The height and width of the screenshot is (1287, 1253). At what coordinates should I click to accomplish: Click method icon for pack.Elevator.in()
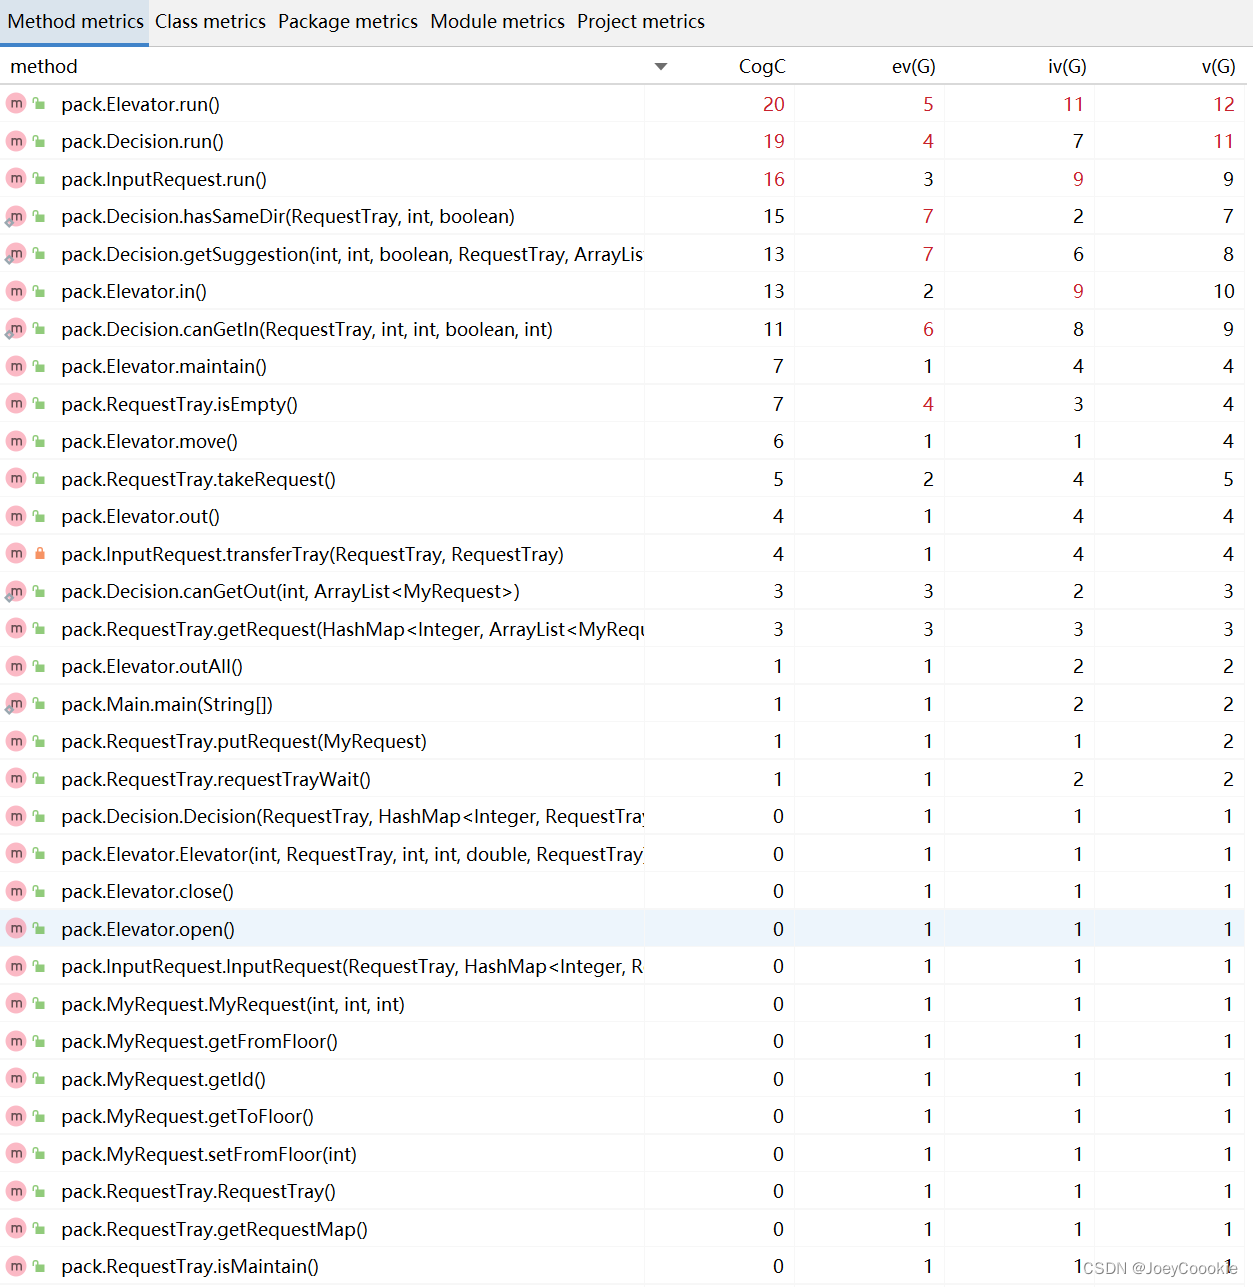click(16, 291)
